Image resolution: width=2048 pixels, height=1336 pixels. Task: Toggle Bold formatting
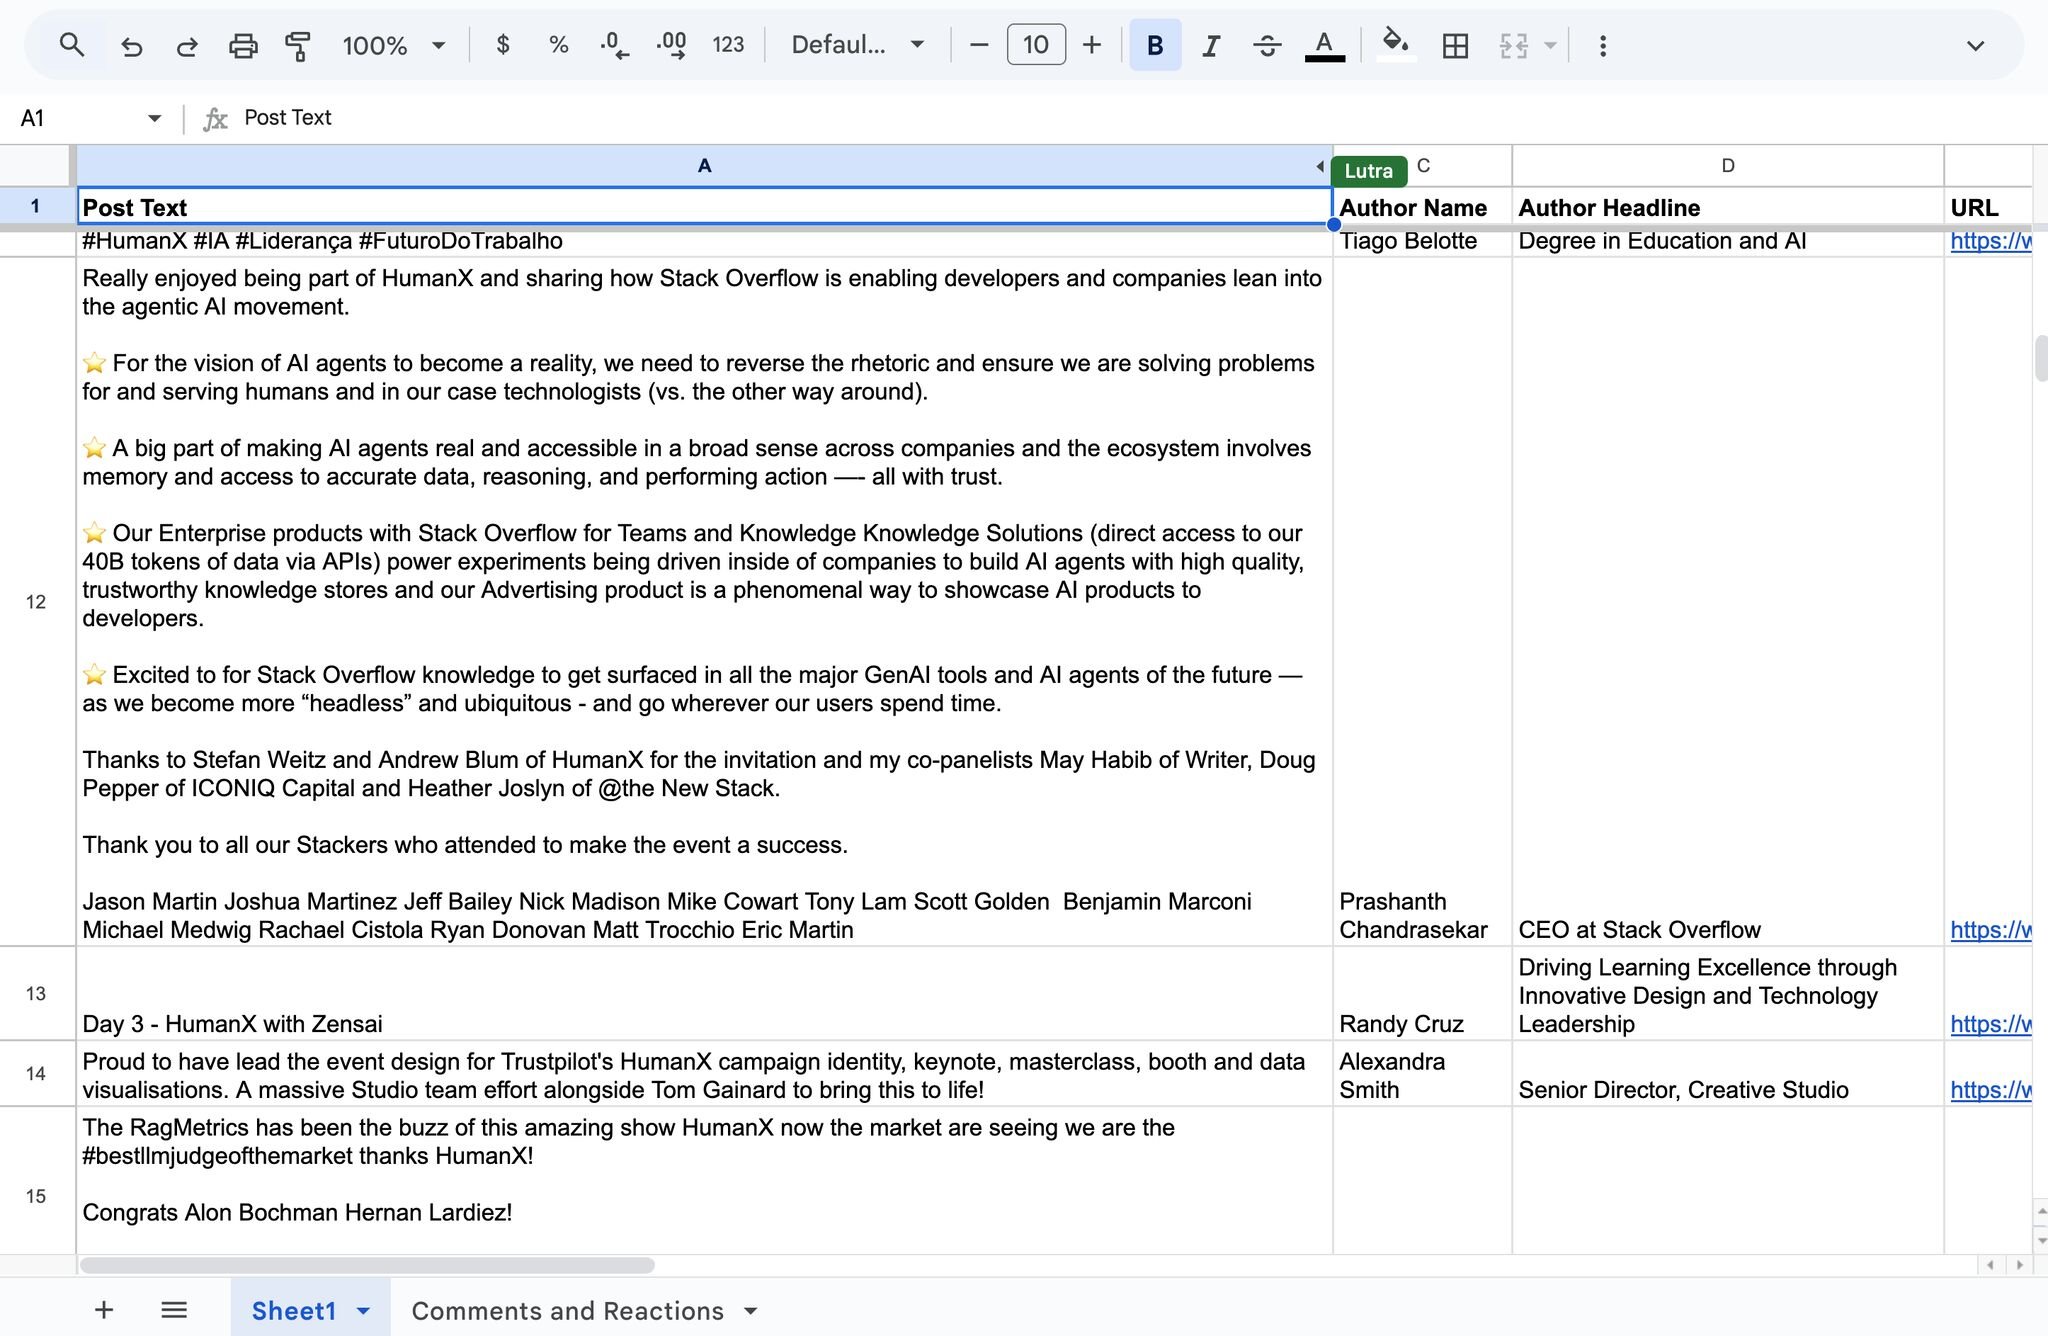pyautogui.click(x=1155, y=45)
